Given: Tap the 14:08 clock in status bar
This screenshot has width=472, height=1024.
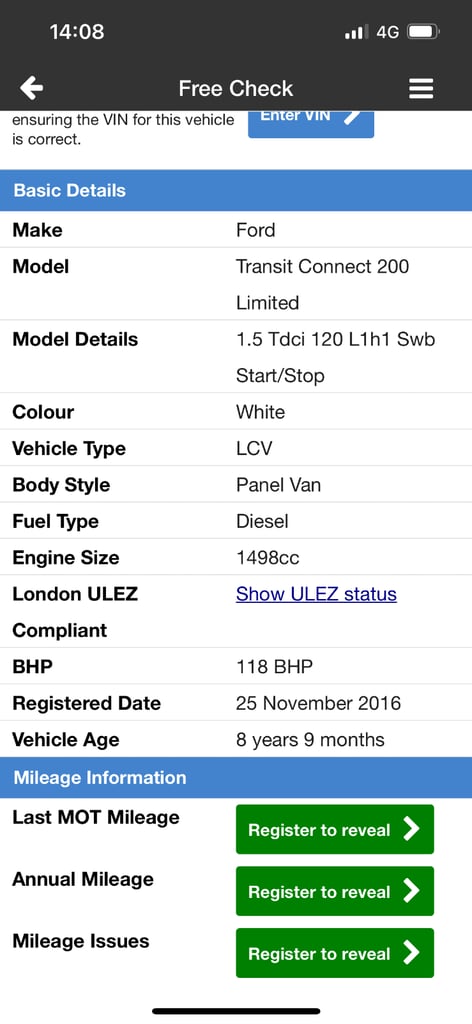Looking at the screenshot, I should click(76, 31).
